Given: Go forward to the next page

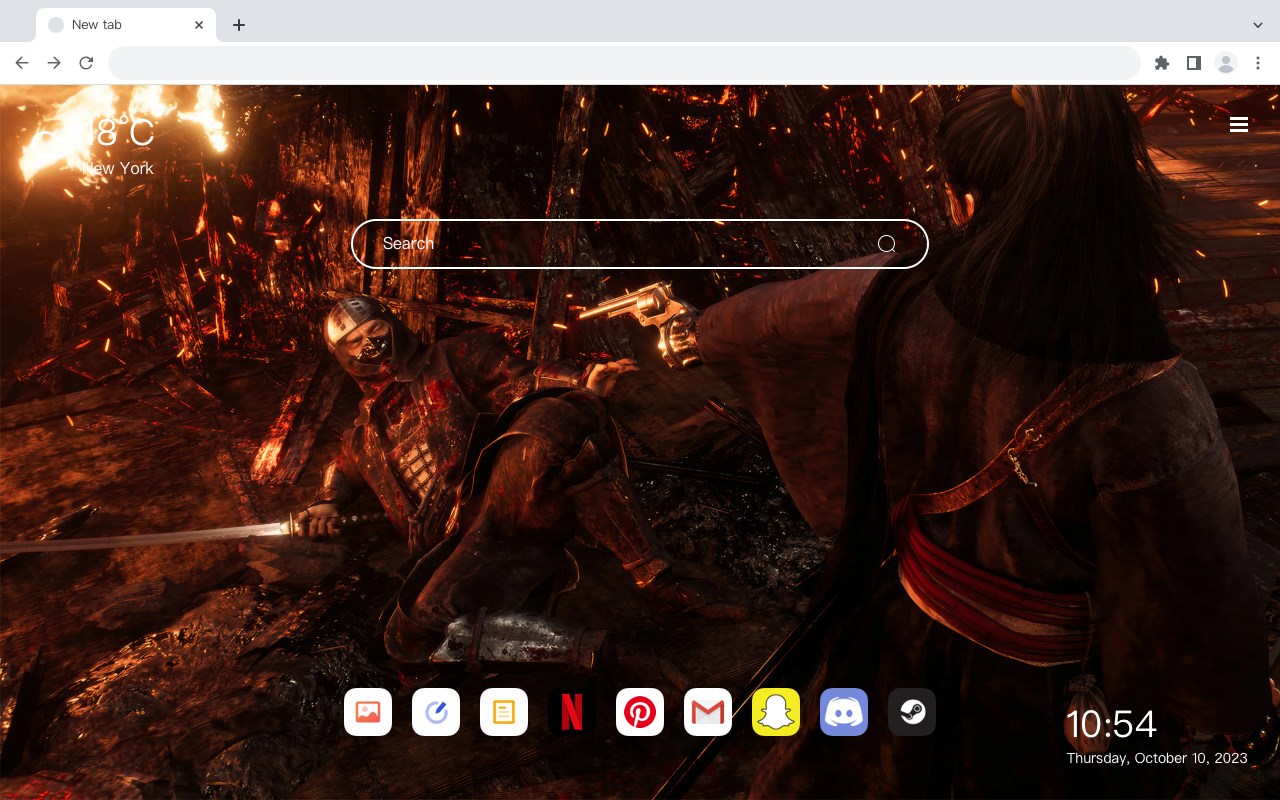Looking at the screenshot, I should coord(54,63).
